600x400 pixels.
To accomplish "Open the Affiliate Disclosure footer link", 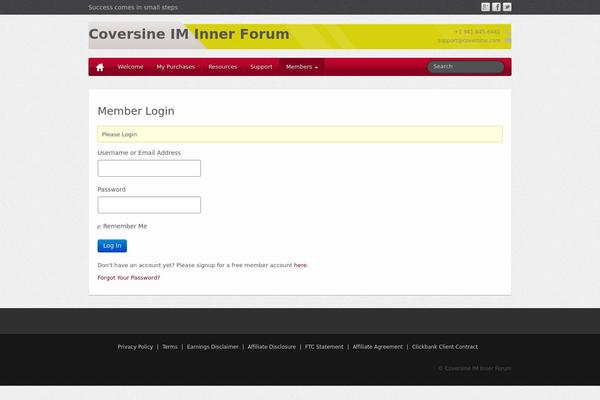I will 272,347.
